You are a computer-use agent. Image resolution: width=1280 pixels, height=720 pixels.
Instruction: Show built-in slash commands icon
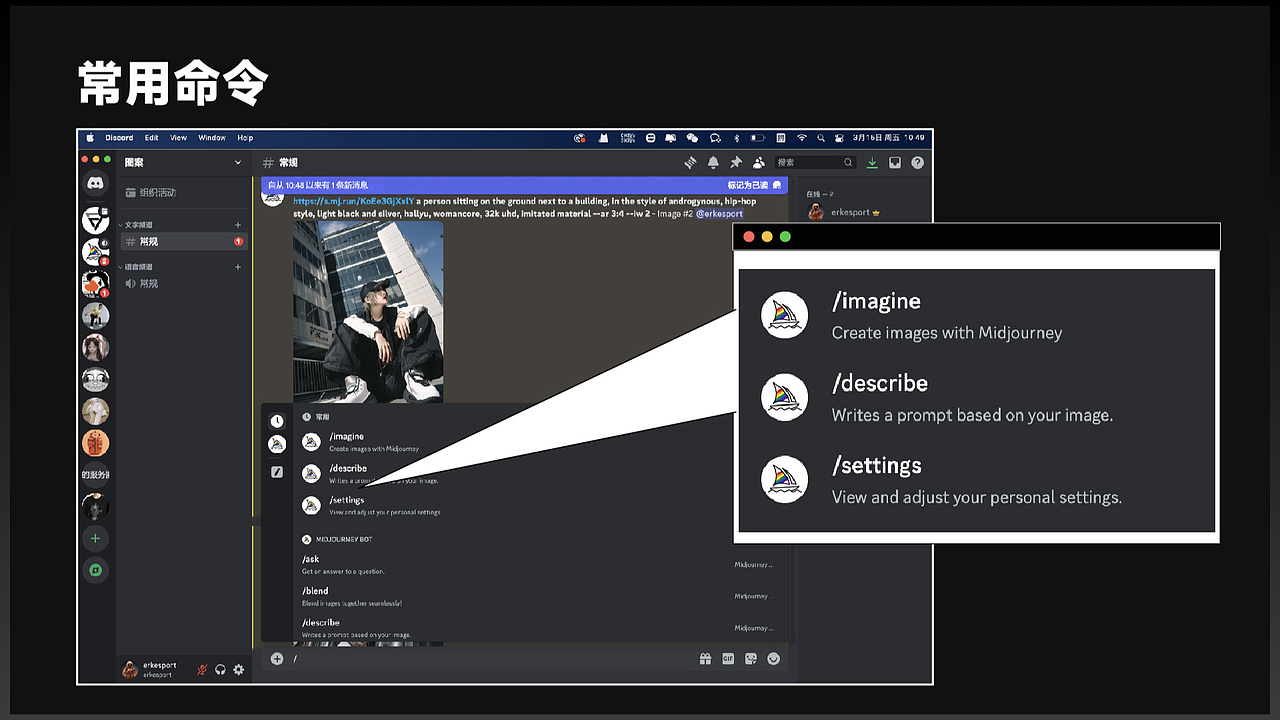coord(277,472)
